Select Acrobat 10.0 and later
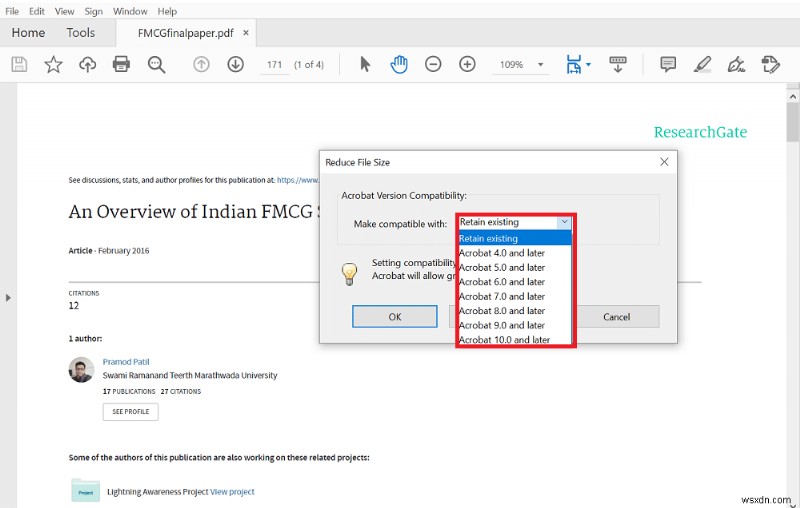800x508 pixels. (514, 340)
